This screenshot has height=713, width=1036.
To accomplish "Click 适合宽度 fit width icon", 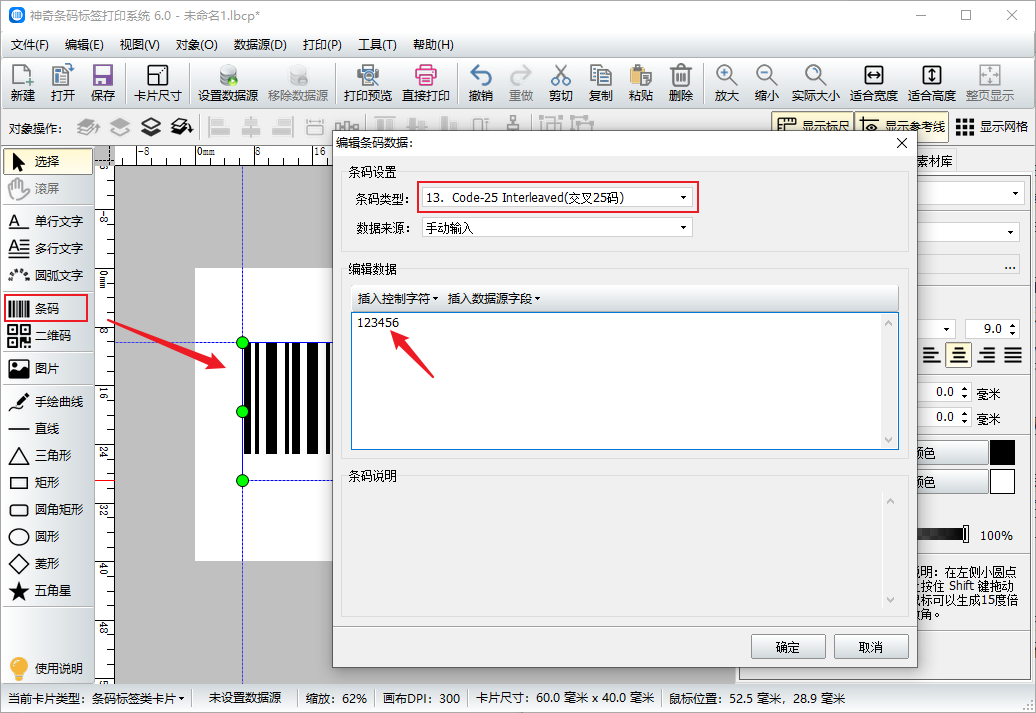I will point(873,83).
